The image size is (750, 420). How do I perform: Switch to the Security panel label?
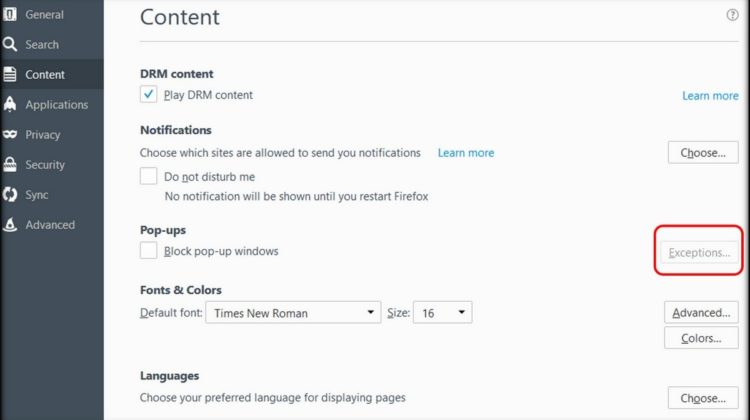[45, 165]
